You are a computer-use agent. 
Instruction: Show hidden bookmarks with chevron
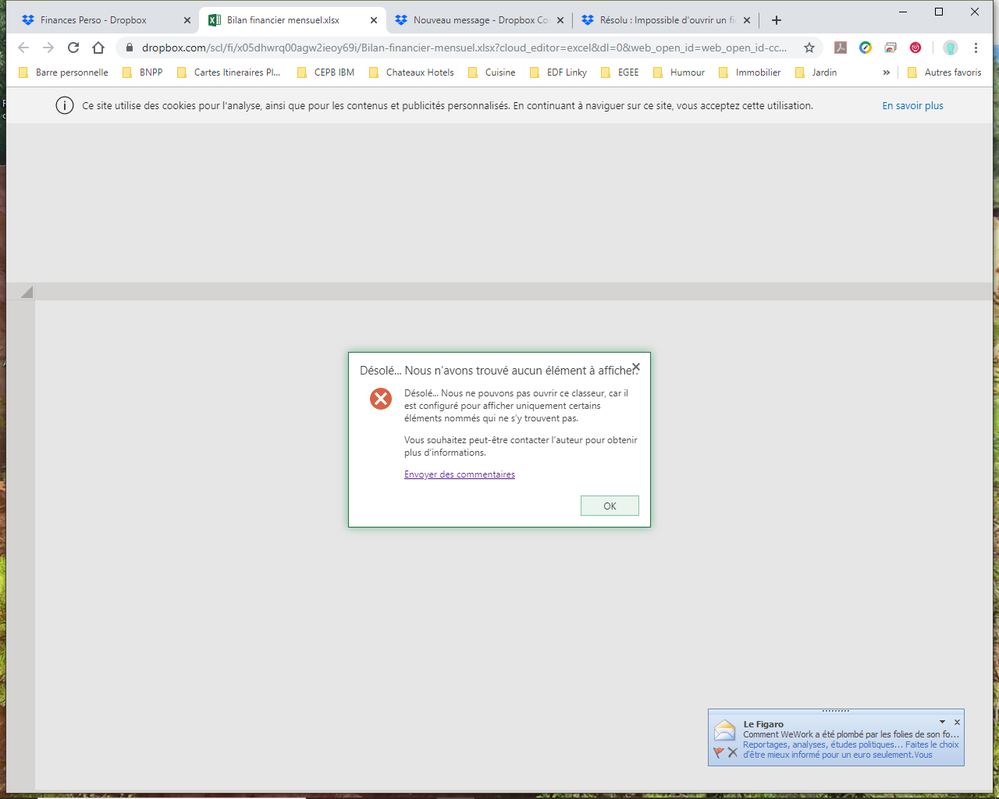pyautogui.click(x=886, y=72)
